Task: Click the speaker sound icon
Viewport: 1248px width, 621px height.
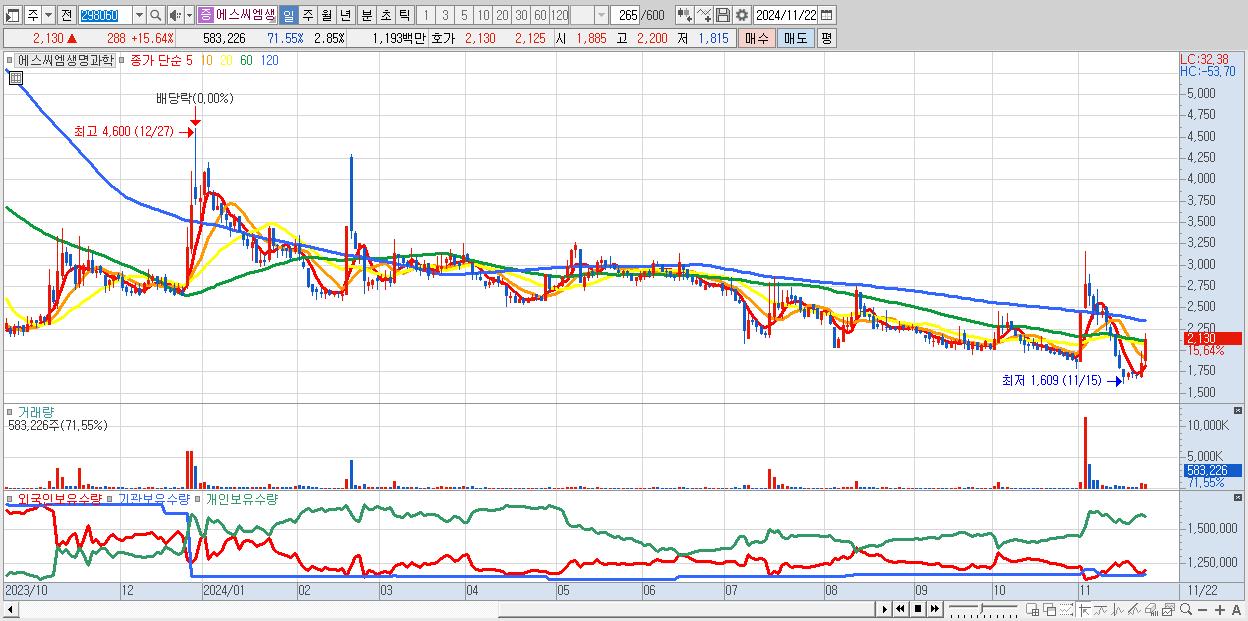Action: point(176,15)
